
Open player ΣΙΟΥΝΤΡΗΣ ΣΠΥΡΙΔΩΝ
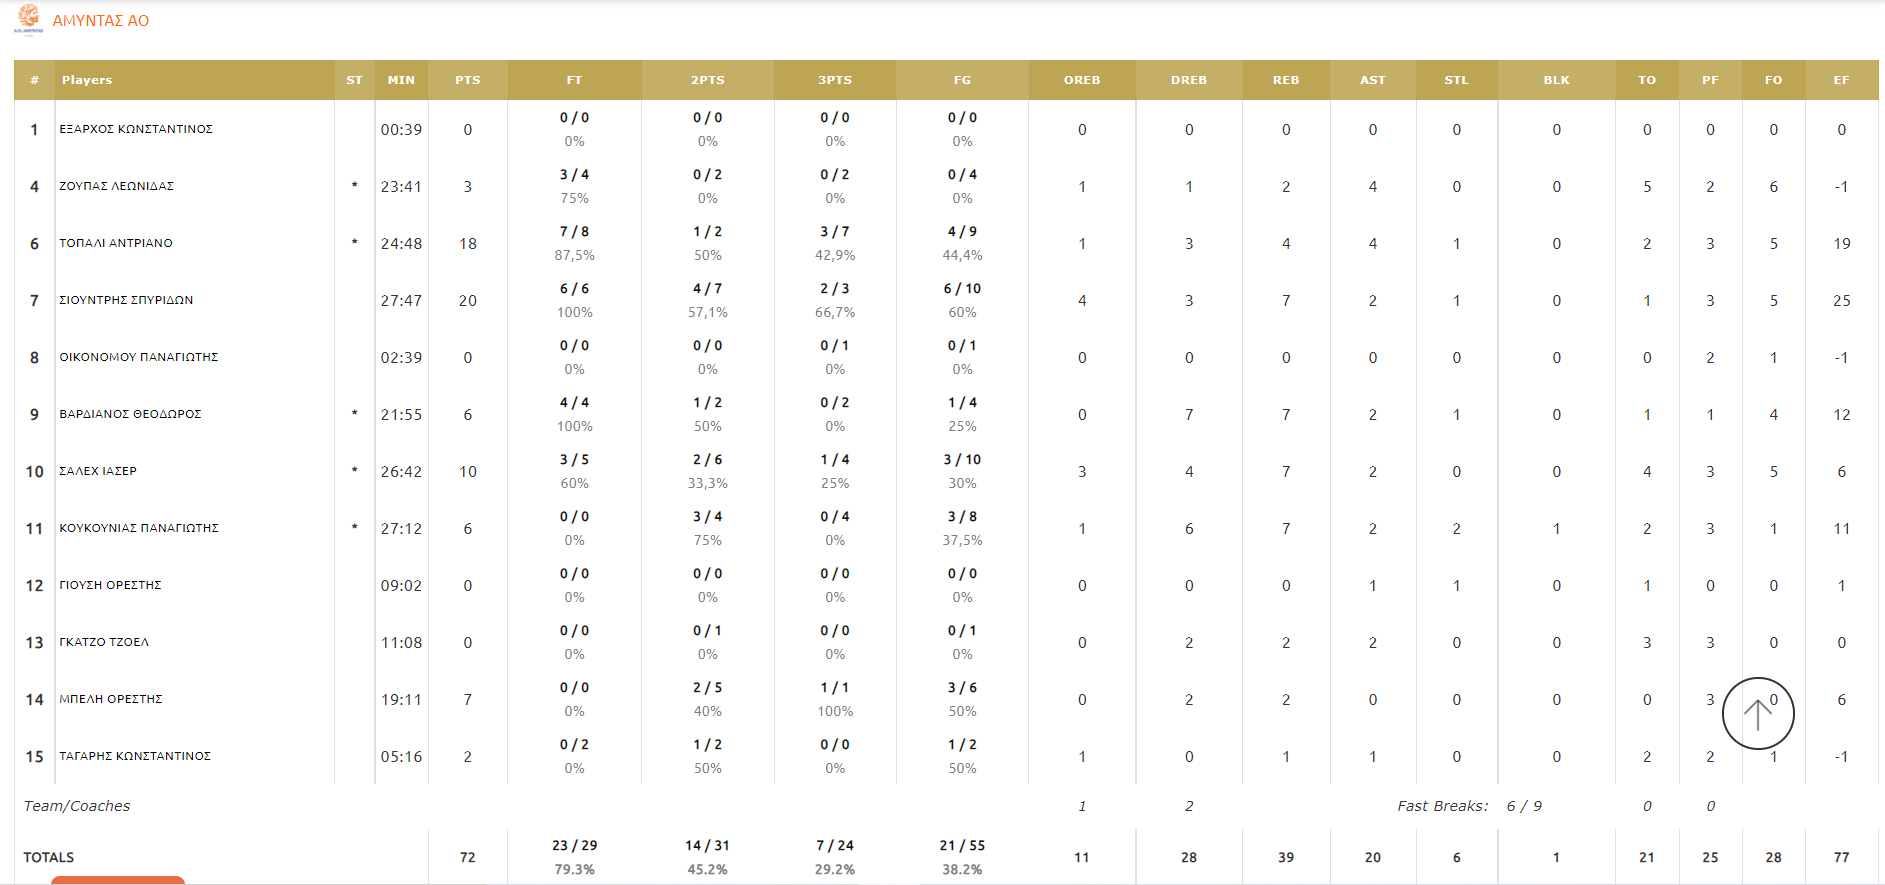pyautogui.click(x=126, y=300)
